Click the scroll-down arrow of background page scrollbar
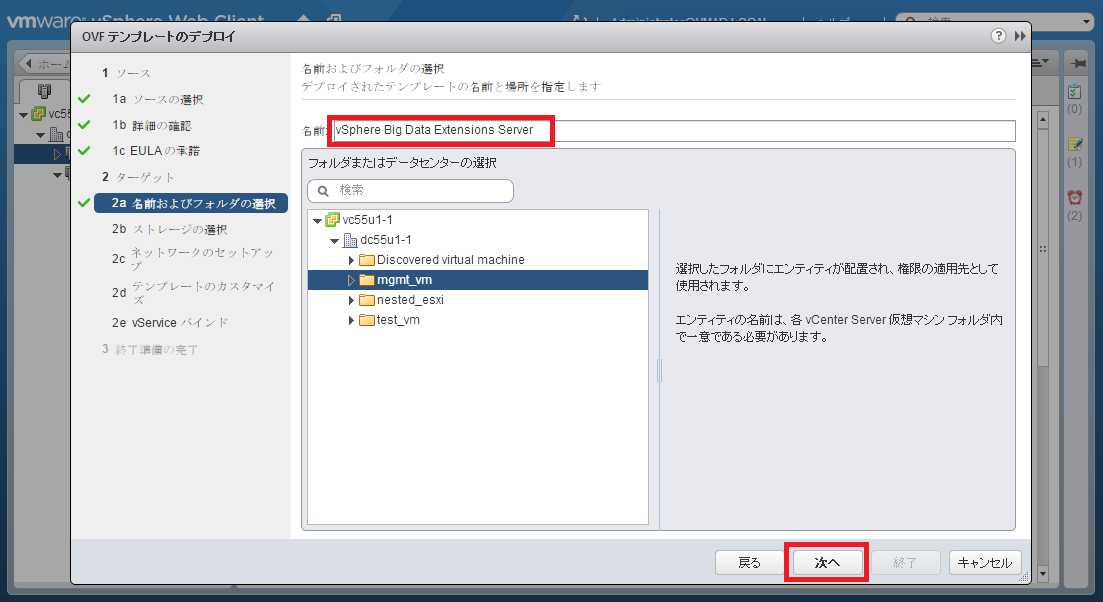This screenshot has width=1103, height=602. click(x=1043, y=575)
